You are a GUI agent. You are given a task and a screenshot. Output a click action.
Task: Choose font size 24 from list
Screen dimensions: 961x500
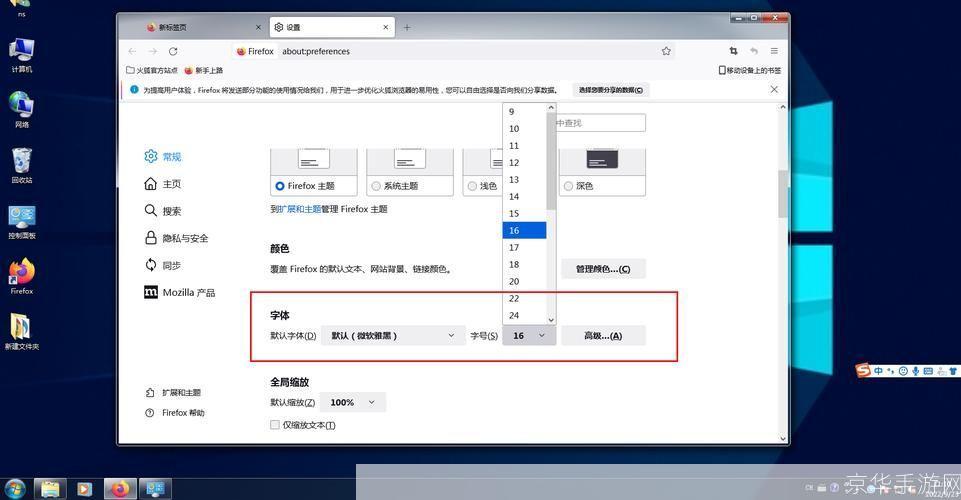524,316
